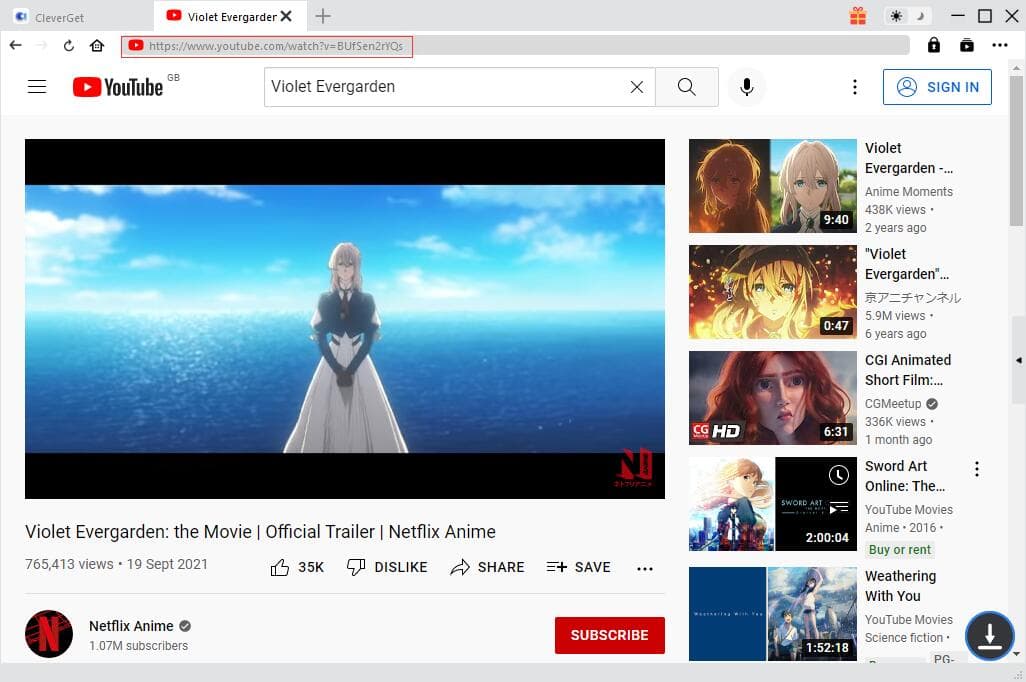Open the gift promotion icon

click(x=858, y=17)
